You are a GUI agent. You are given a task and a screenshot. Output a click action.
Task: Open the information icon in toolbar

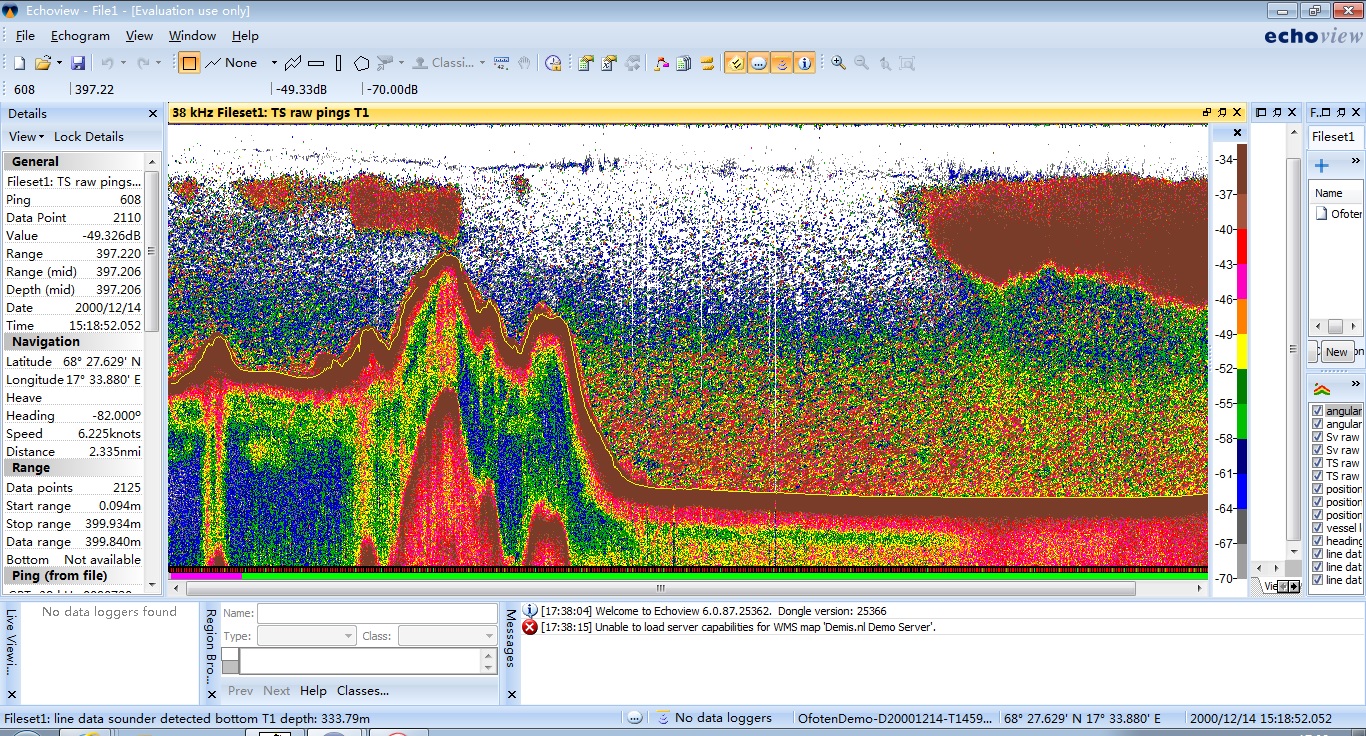point(804,63)
